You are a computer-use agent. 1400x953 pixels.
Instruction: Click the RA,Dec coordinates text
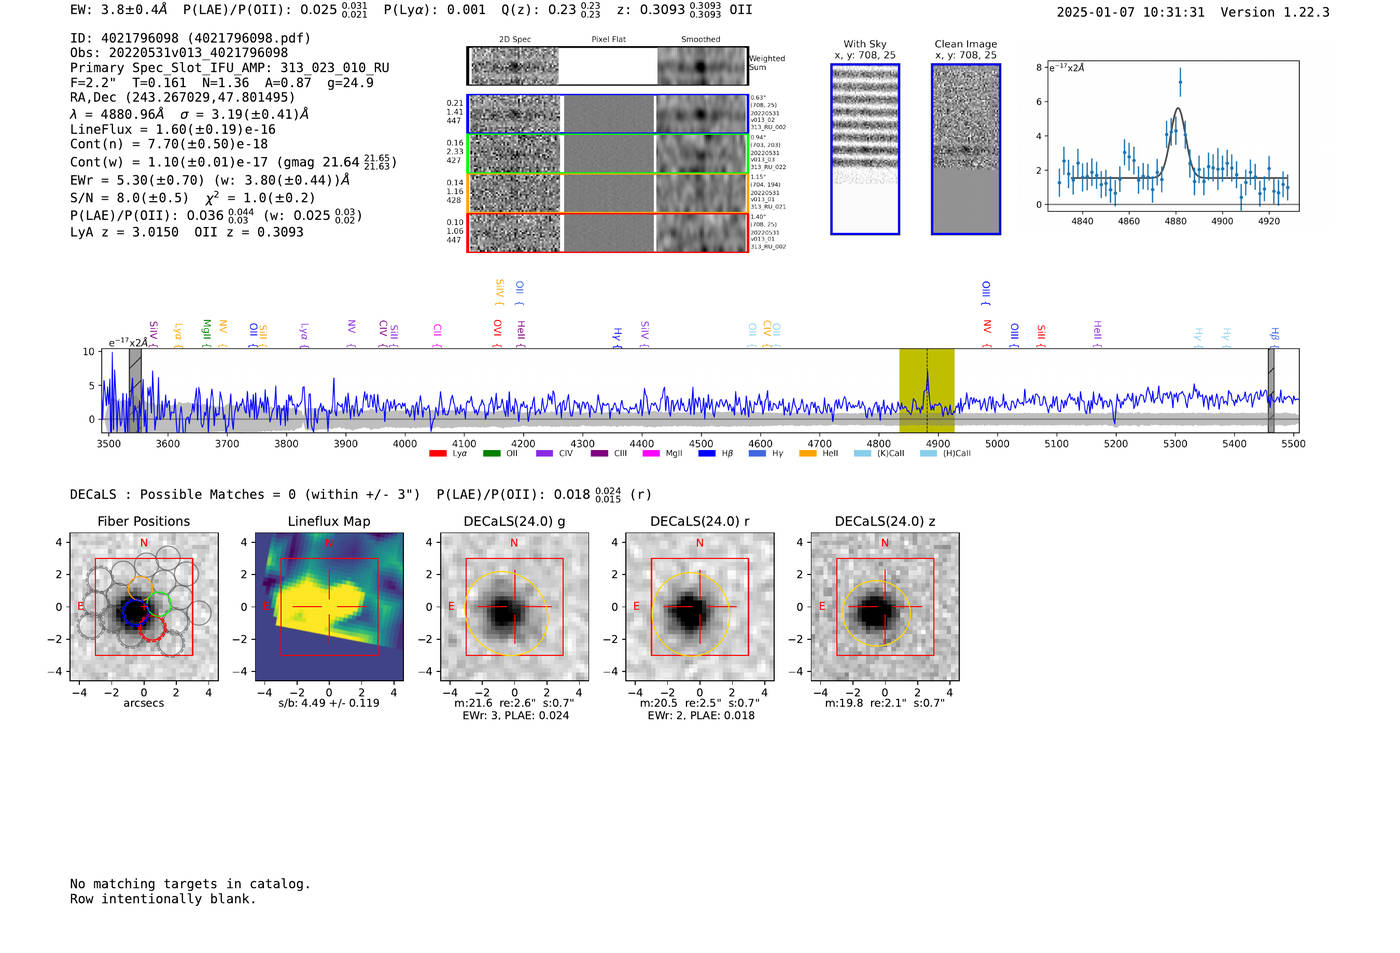[x=183, y=98]
